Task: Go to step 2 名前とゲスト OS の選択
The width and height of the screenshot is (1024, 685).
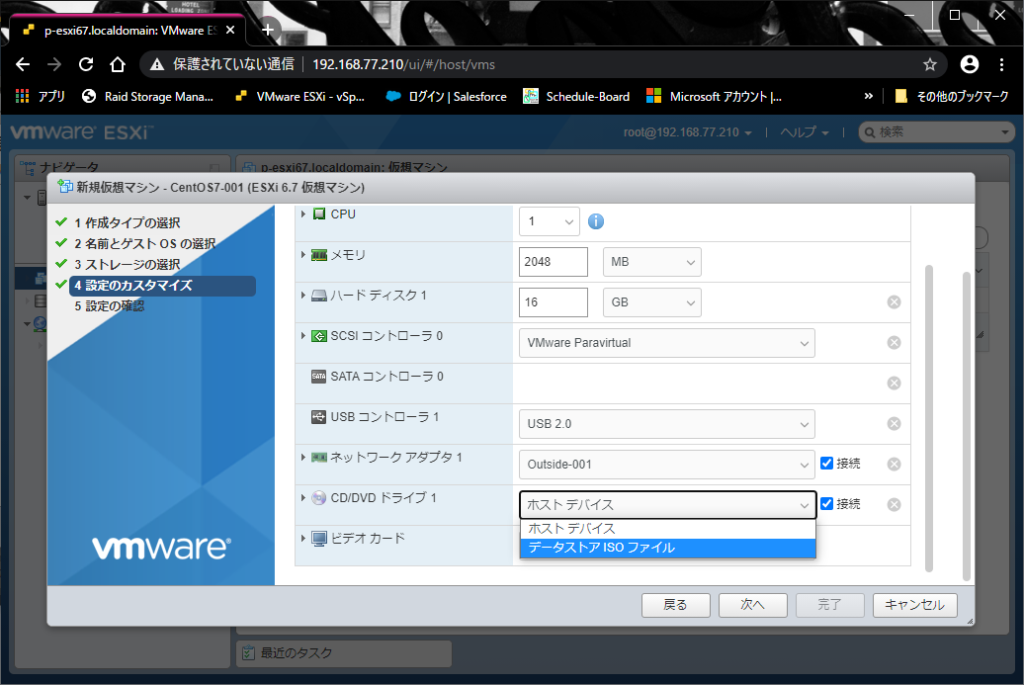Action: (144, 244)
